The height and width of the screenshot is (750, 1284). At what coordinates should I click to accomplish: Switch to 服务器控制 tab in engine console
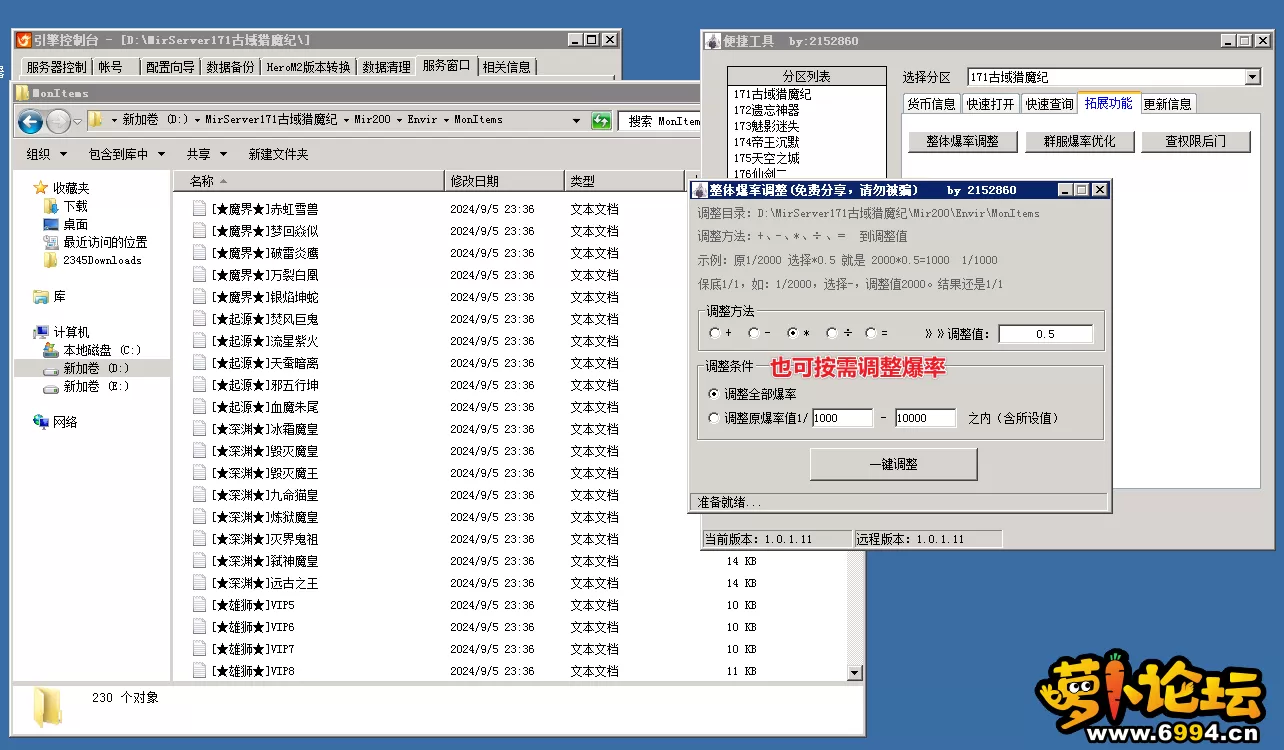click(x=56, y=67)
